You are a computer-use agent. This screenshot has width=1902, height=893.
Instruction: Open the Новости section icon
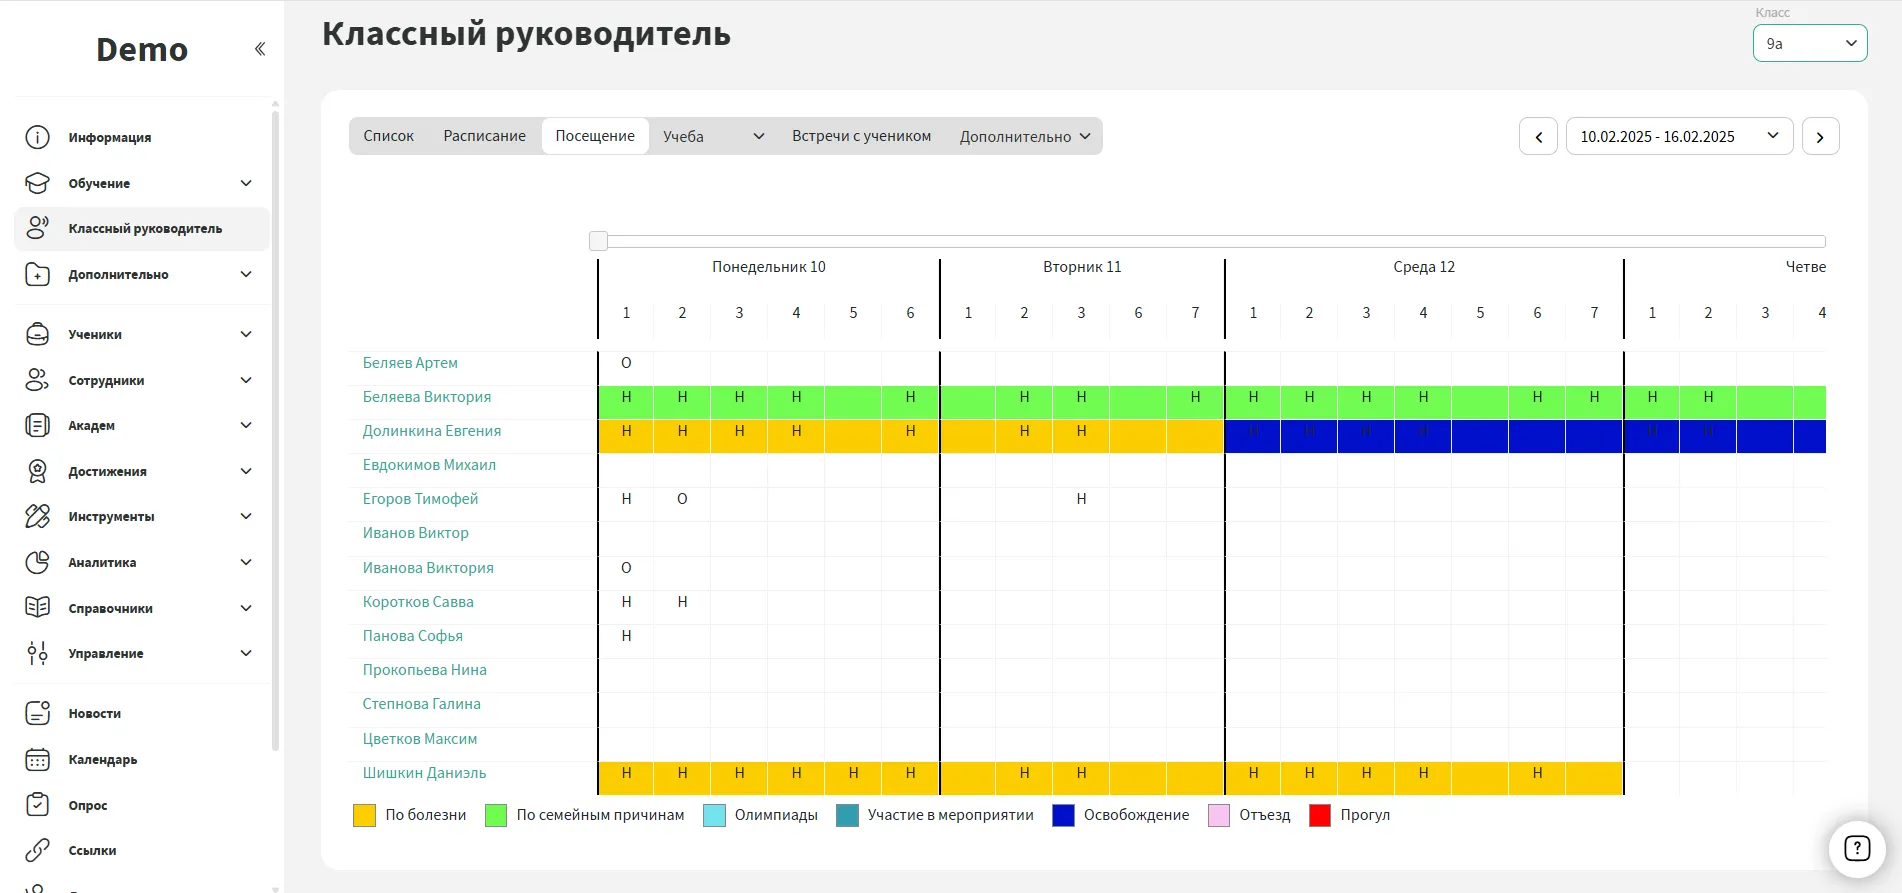(x=37, y=713)
